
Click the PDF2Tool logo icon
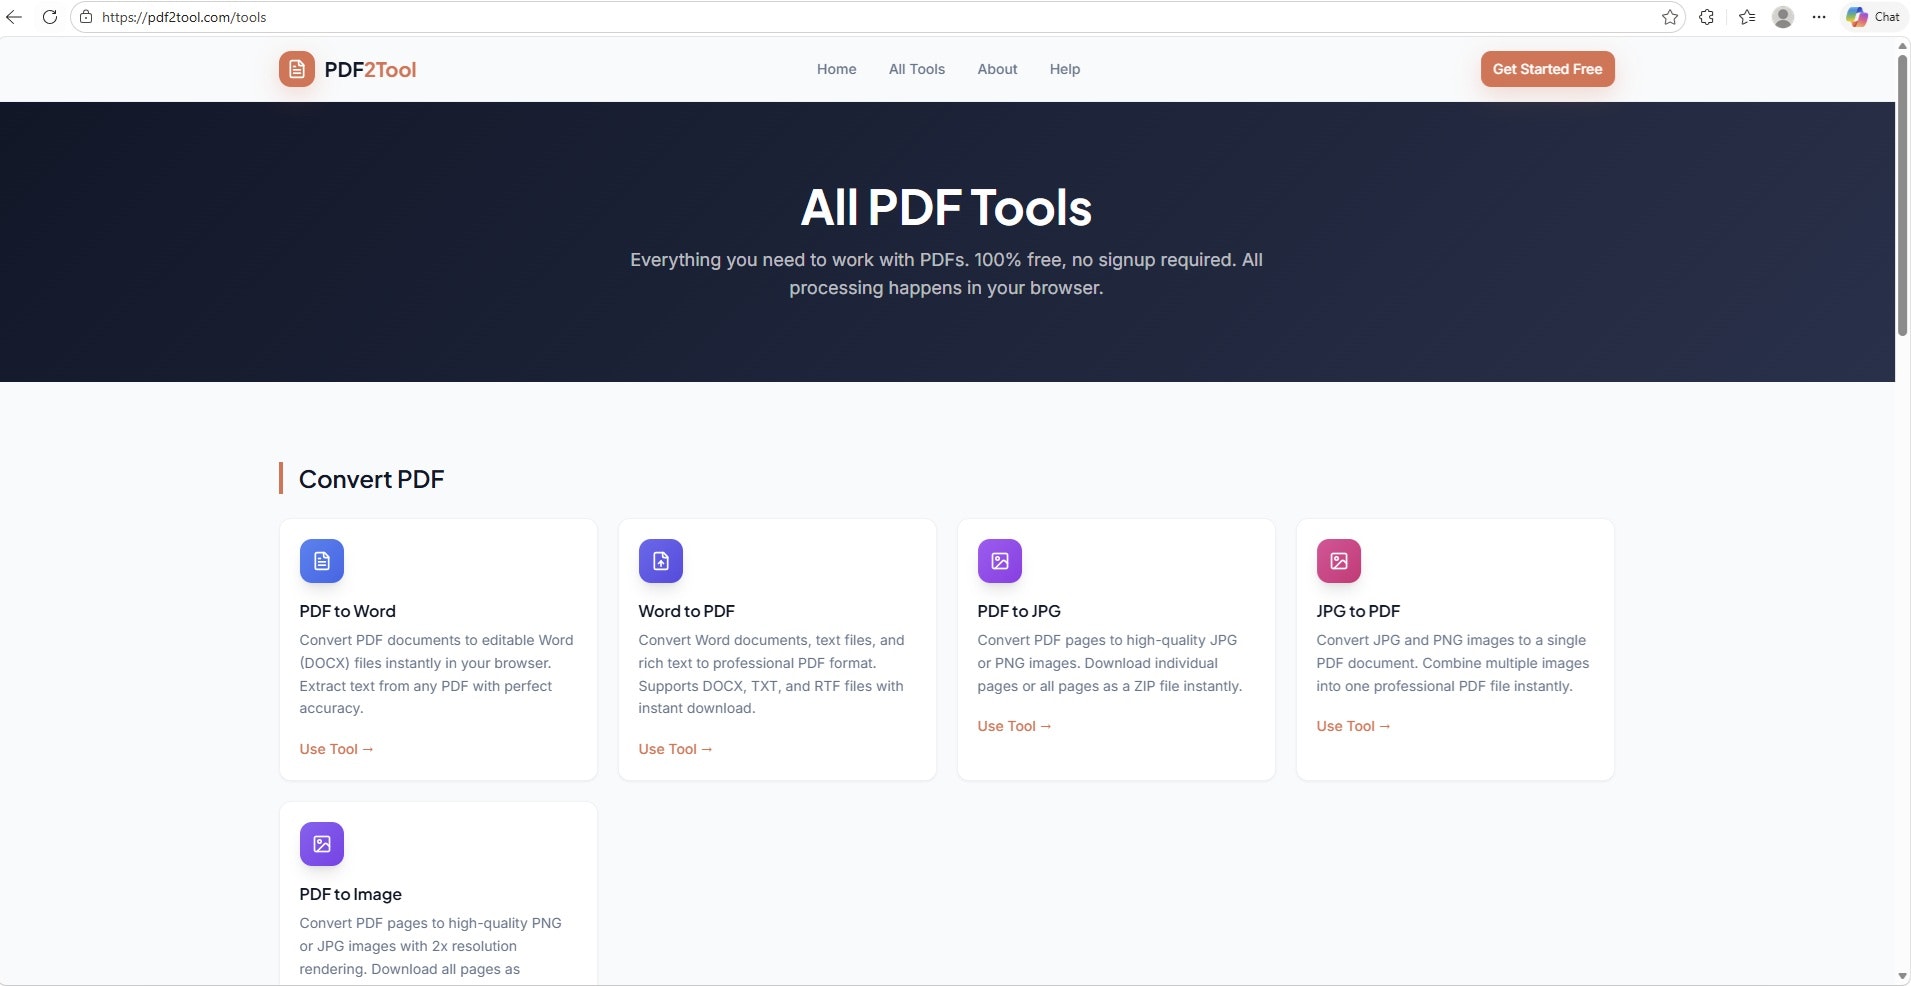click(x=296, y=69)
